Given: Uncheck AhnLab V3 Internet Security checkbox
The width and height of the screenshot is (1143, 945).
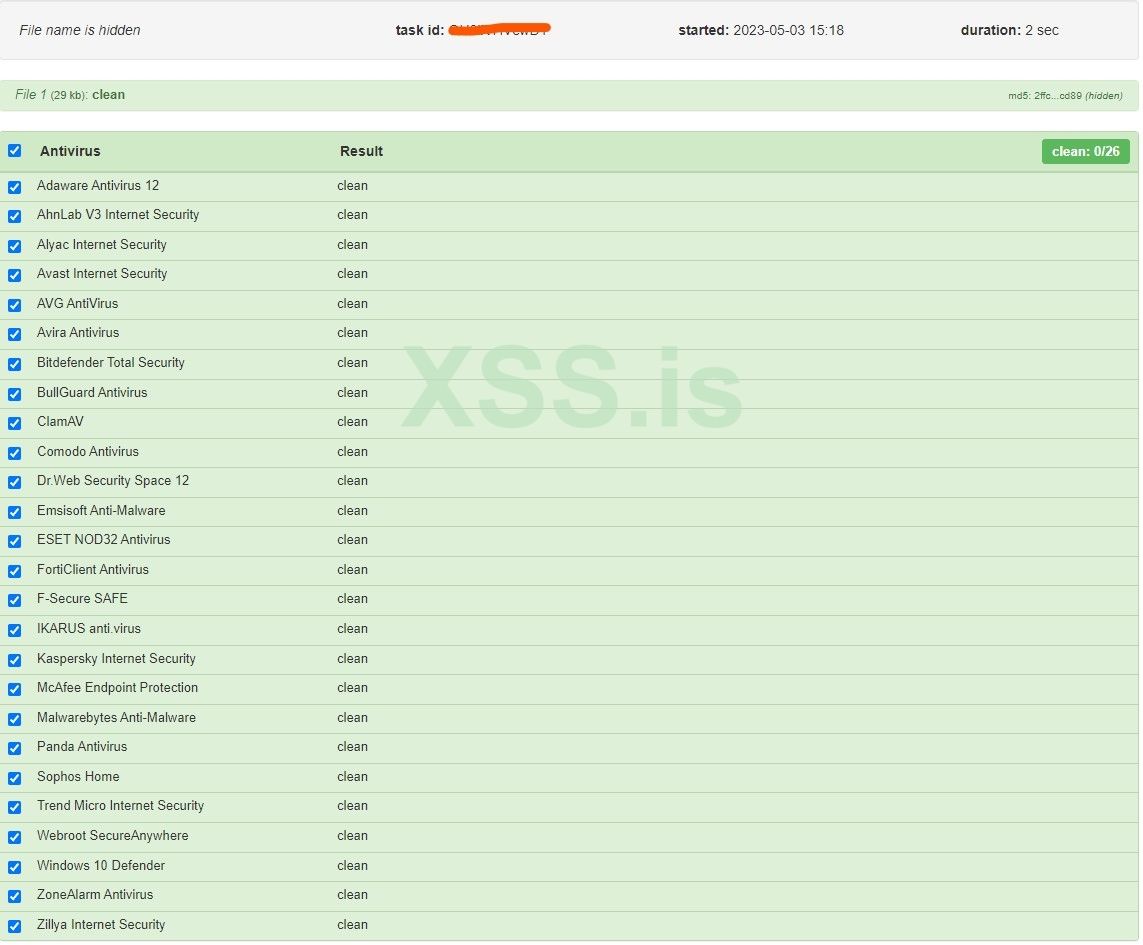Looking at the screenshot, I should pos(15,217).
